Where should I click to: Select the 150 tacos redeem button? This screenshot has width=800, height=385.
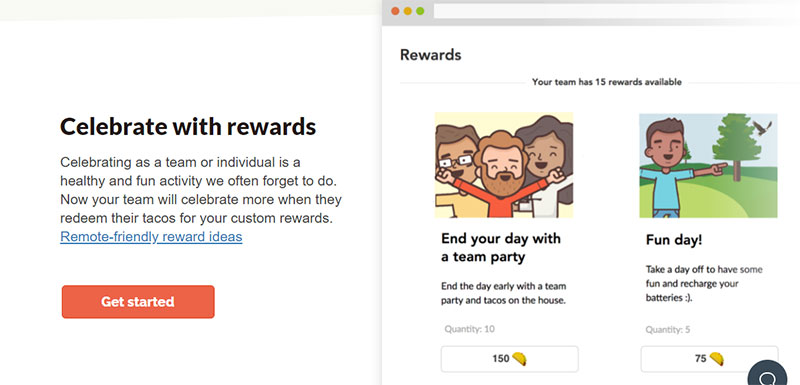pos(510,359)
